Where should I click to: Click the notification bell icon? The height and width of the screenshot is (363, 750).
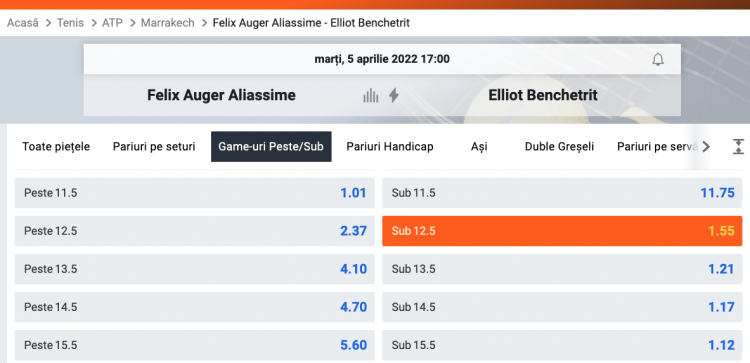[x=658, y=60]
